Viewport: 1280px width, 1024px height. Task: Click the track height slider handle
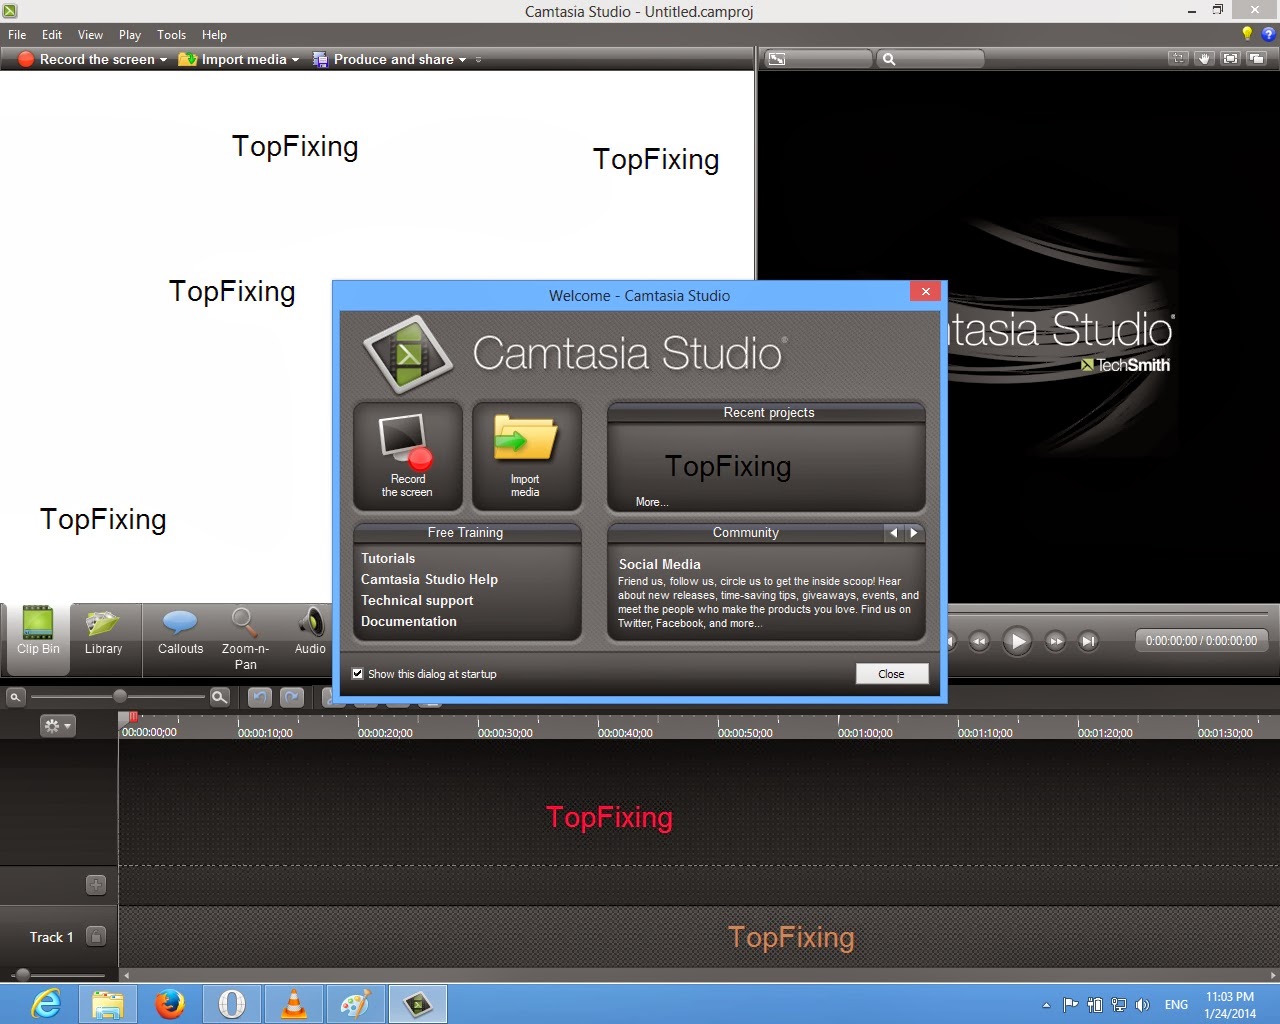[x=22, y=975]
